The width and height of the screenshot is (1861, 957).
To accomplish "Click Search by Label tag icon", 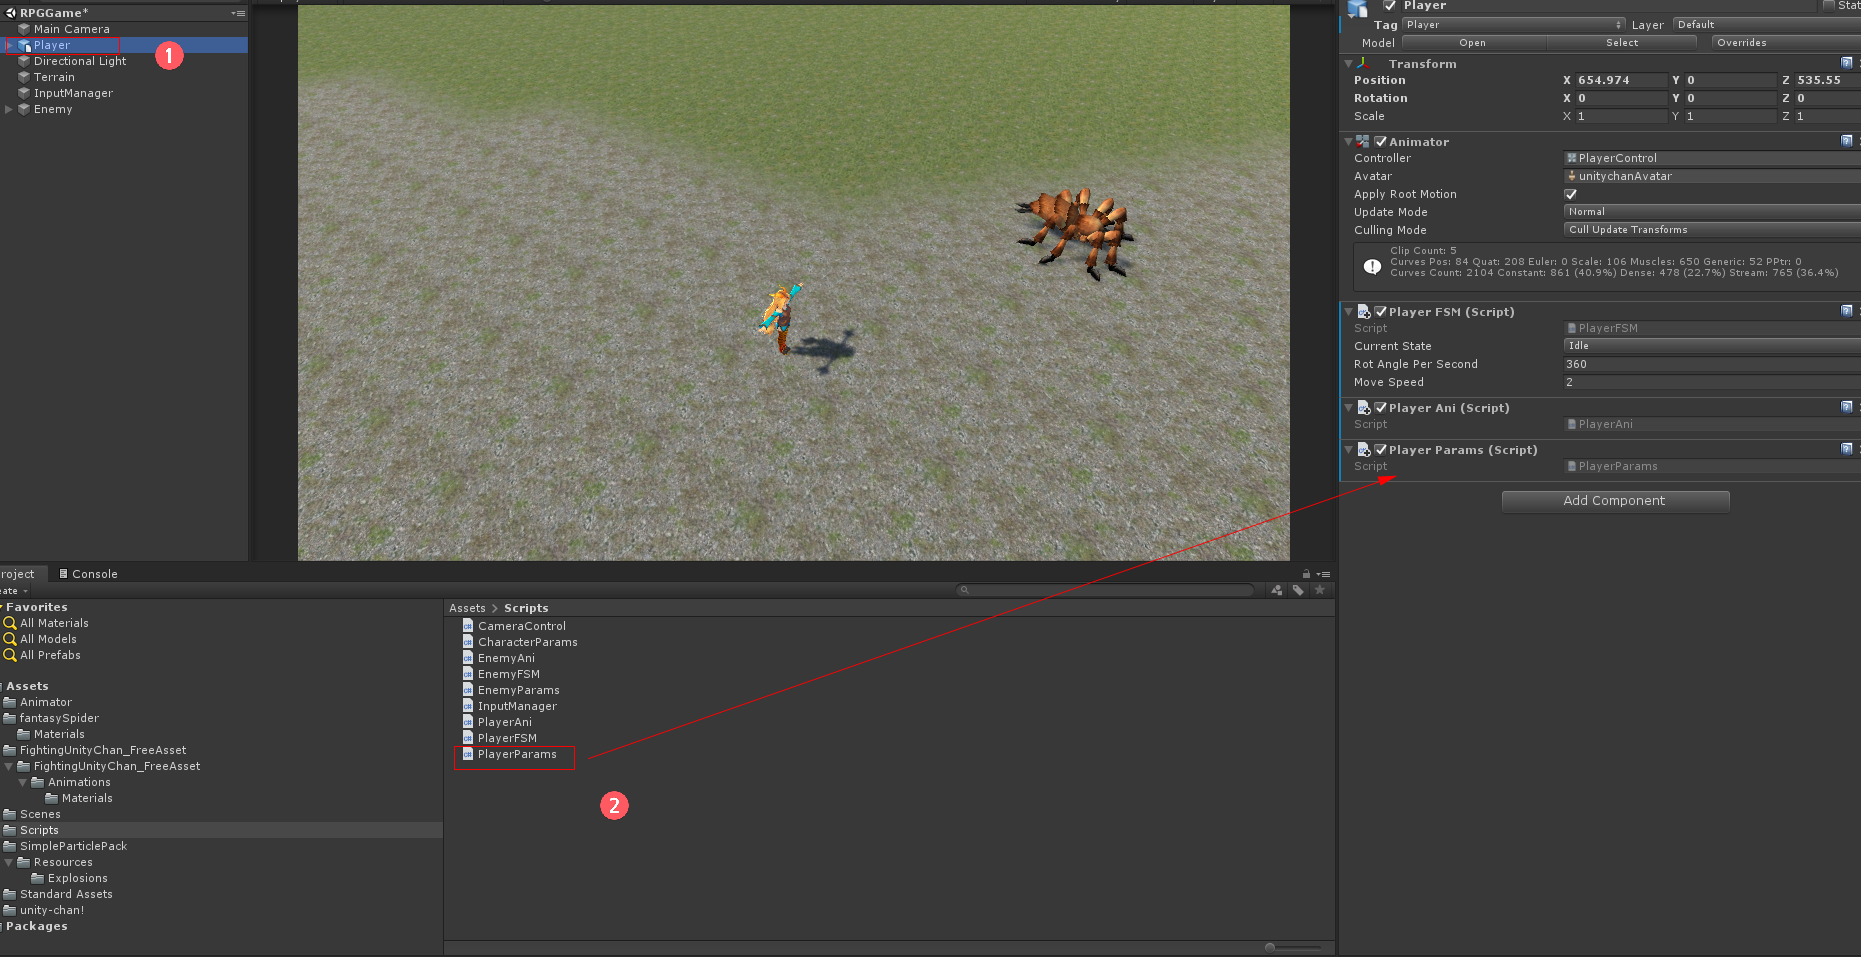I will click(x=1298, y=590).
